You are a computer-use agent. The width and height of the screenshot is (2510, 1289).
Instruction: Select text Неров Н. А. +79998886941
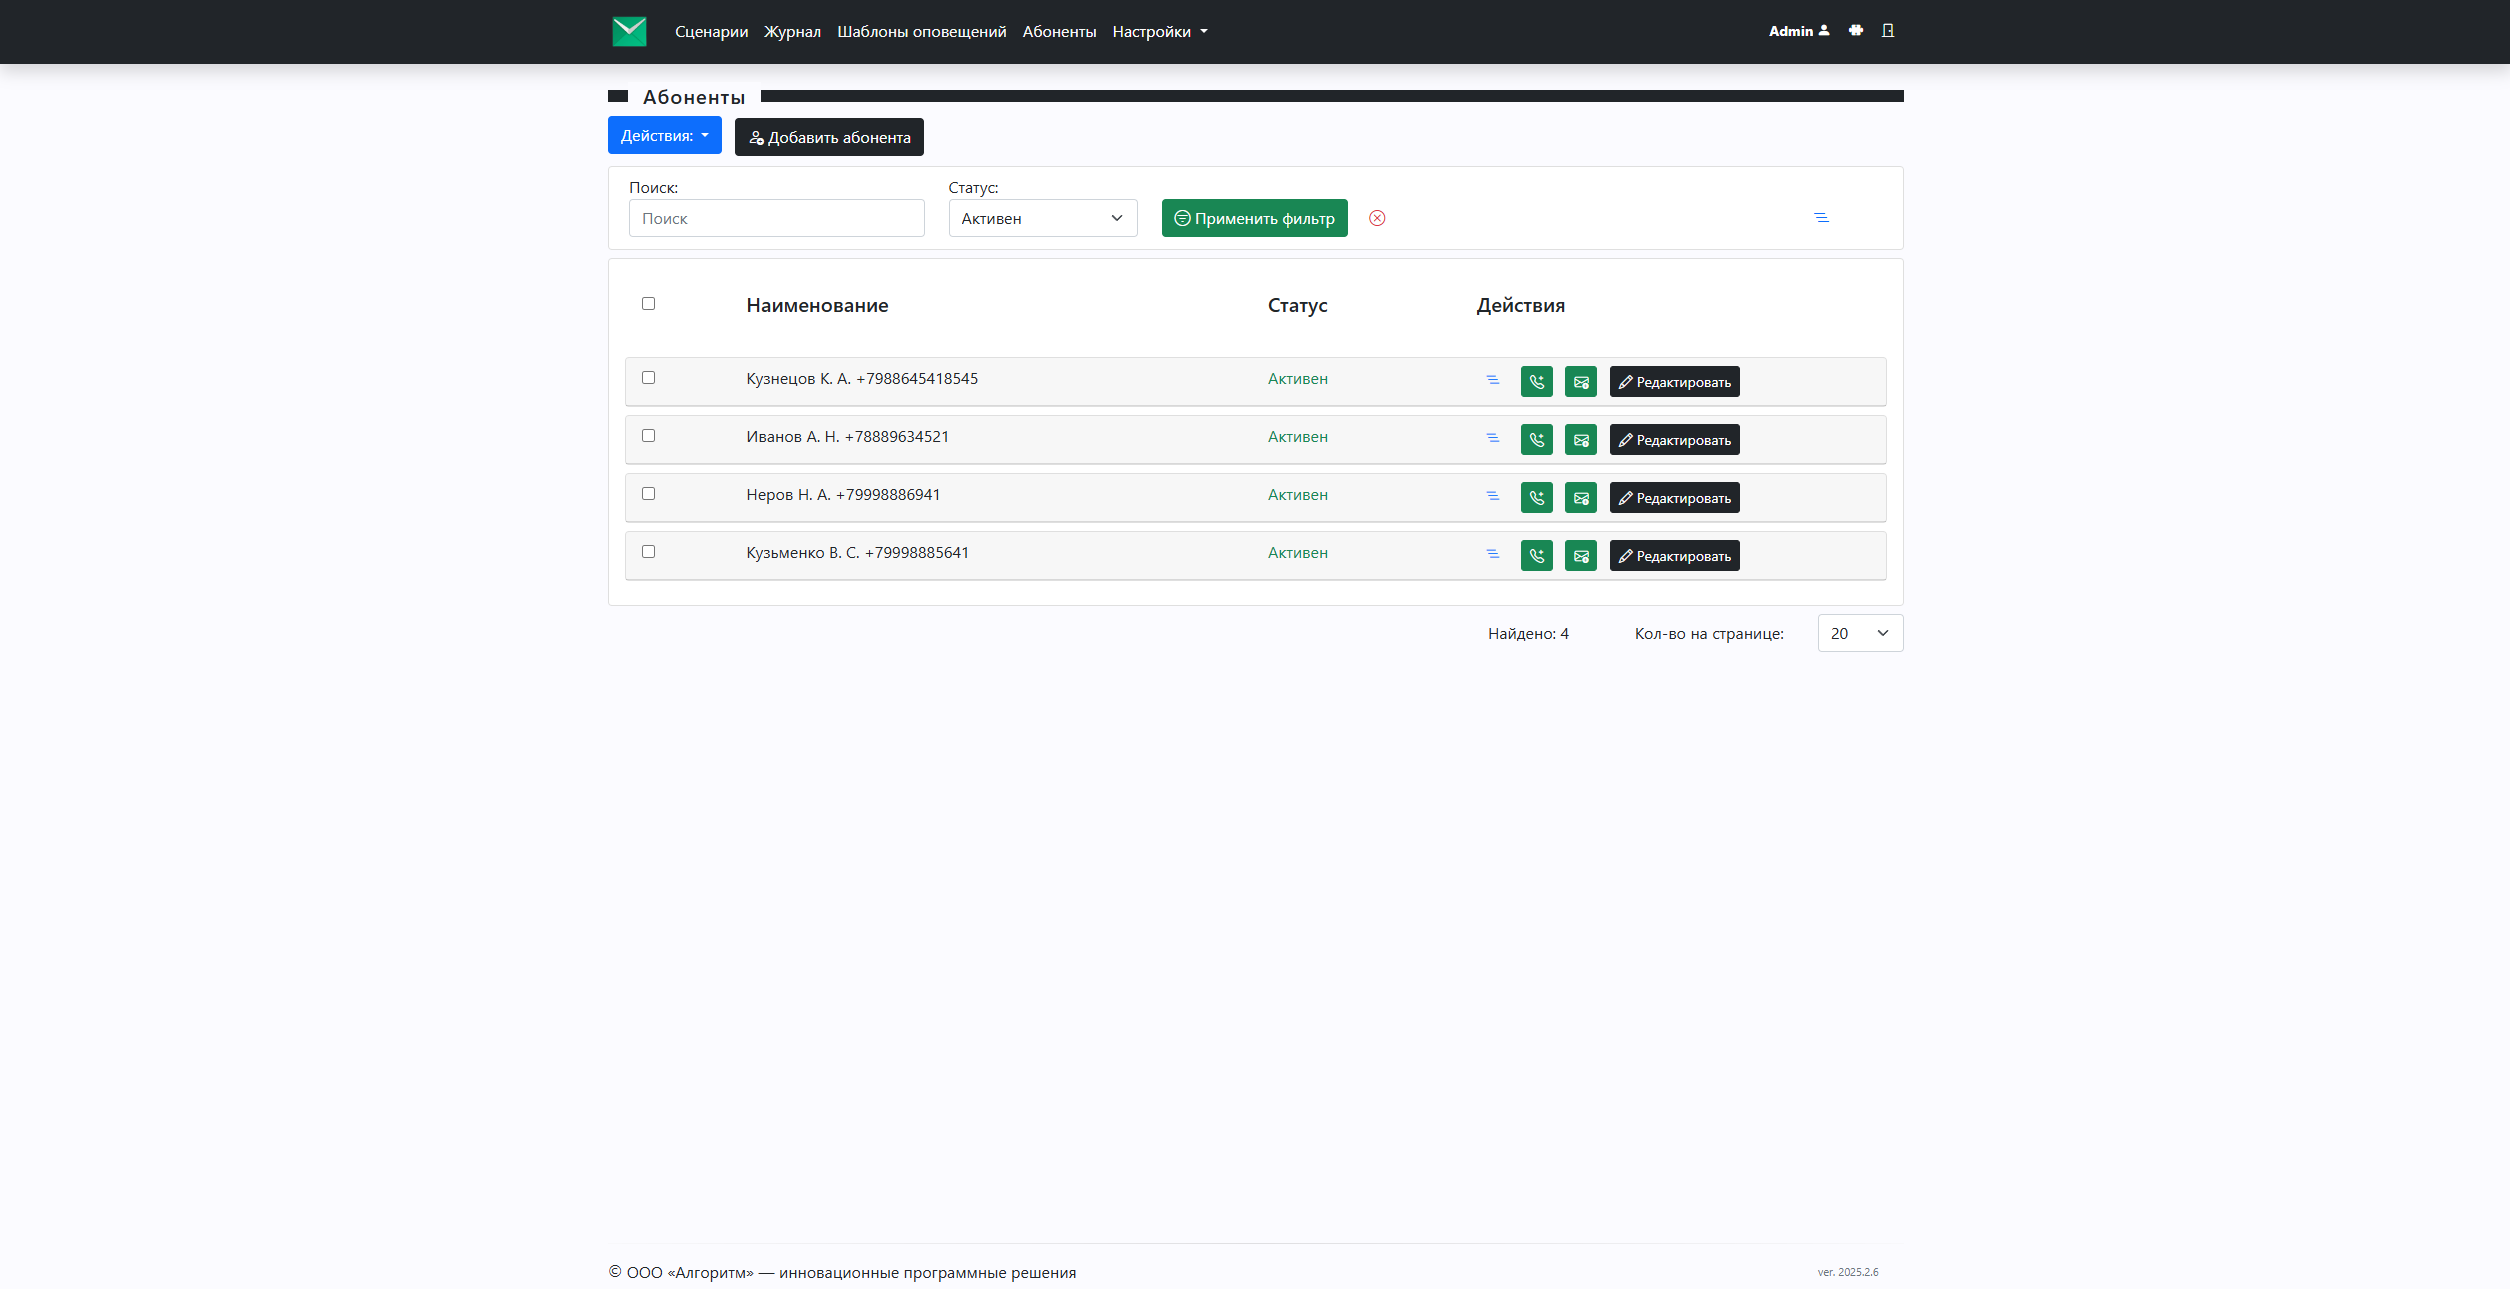click(x=843, y=494)
